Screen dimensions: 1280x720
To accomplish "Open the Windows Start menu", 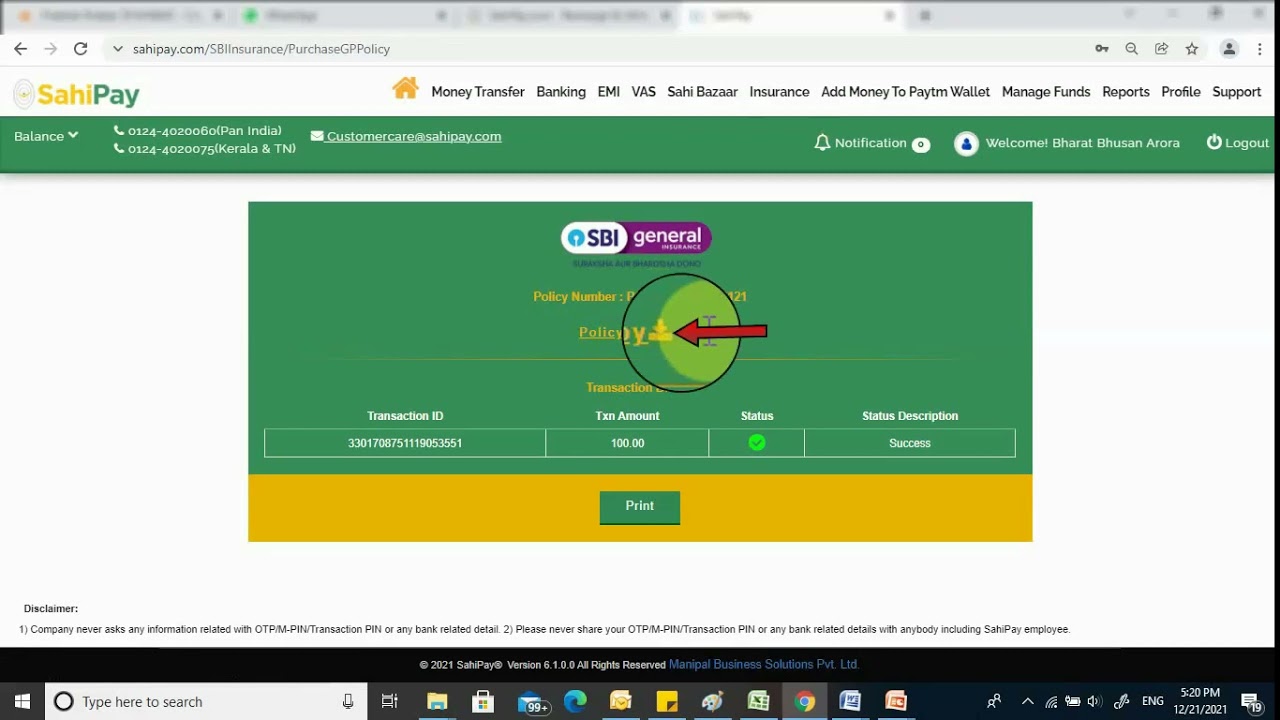I will pyautogui.click(x=22, y=701).
